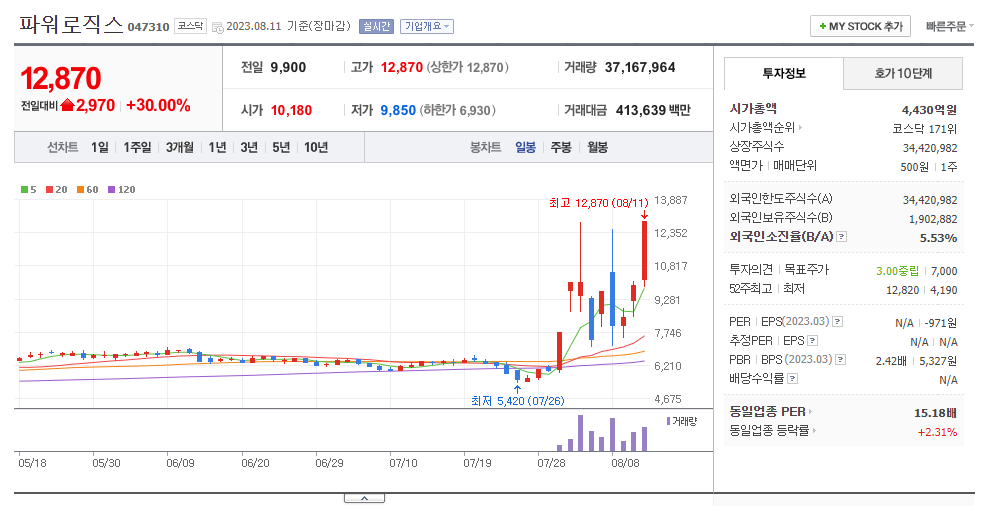Click the stock name 파워로직스
The height and width of the screenshot is (506, 991).
tap(71, 24)
